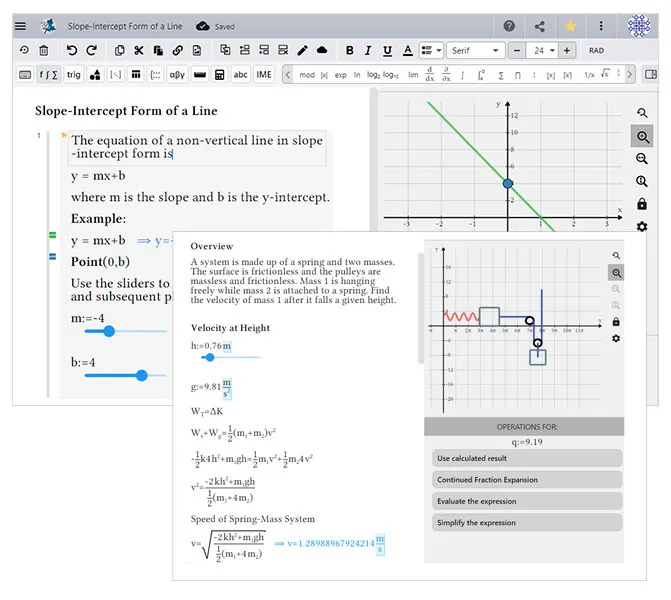The width and height of the screenshot is (671, 600).
Task: Click Evaluate the expression button
Action: (x=527, y=501)
